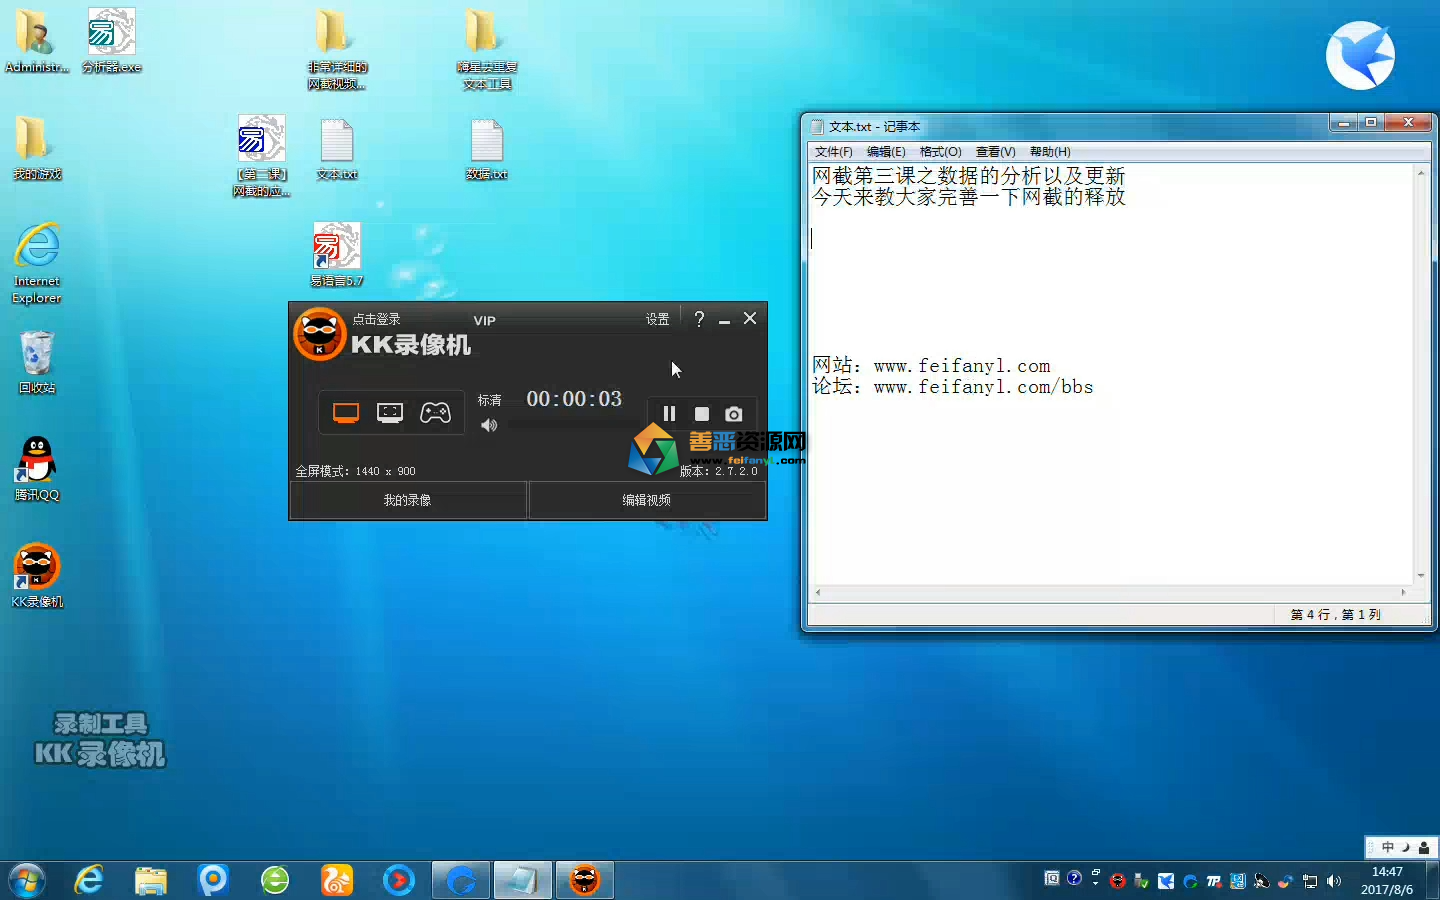
Task: Open 设置 in KK recorder
Action: 657,319
